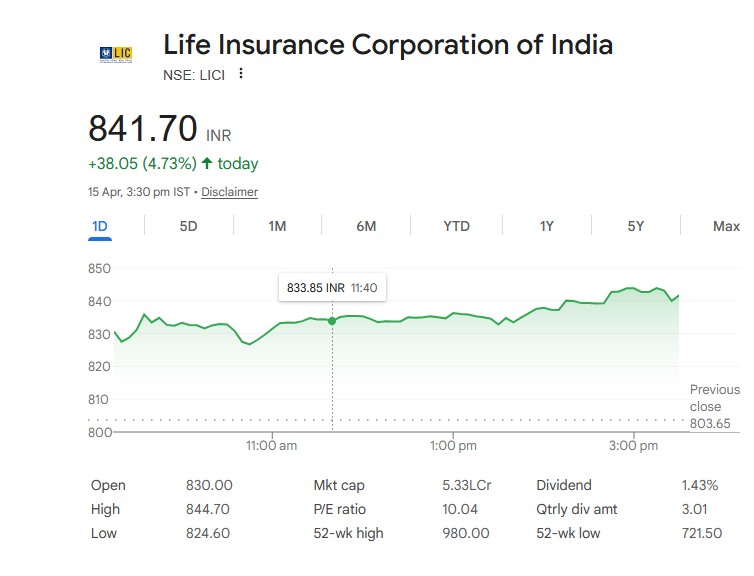This screenshot has width=754, height=576.
Task: Select the 1D chart range tab
Action: (x=99, y=226)
